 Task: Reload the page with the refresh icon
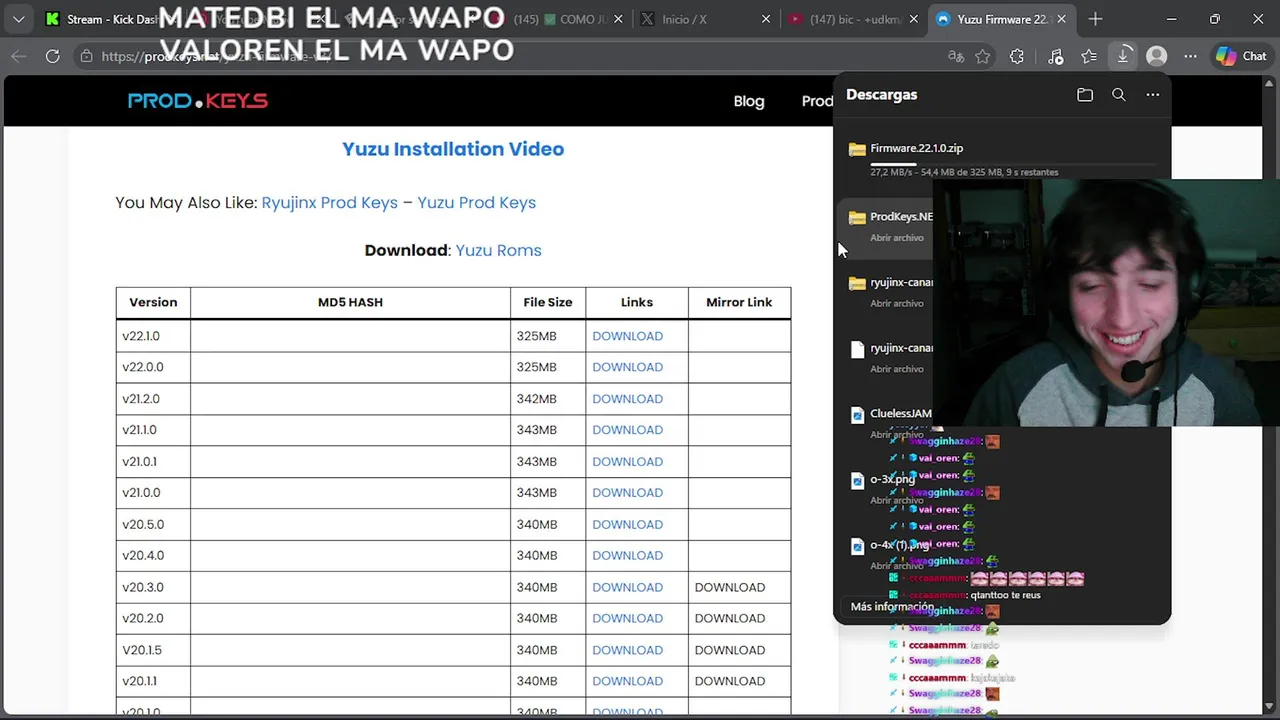(x=53, y=56)
